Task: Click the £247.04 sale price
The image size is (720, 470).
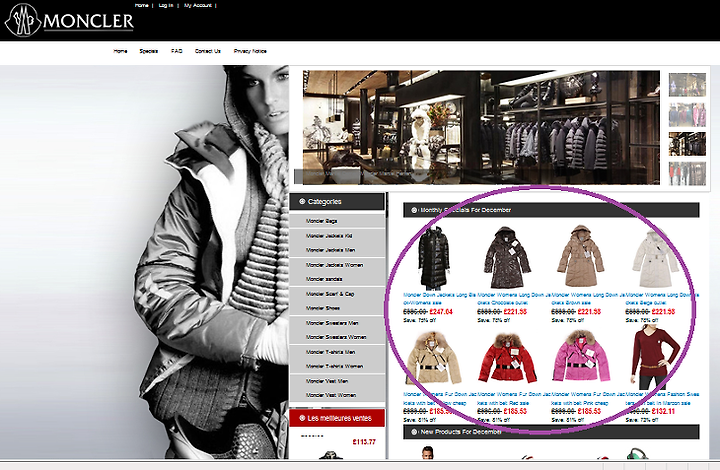Action: [441, 312]
